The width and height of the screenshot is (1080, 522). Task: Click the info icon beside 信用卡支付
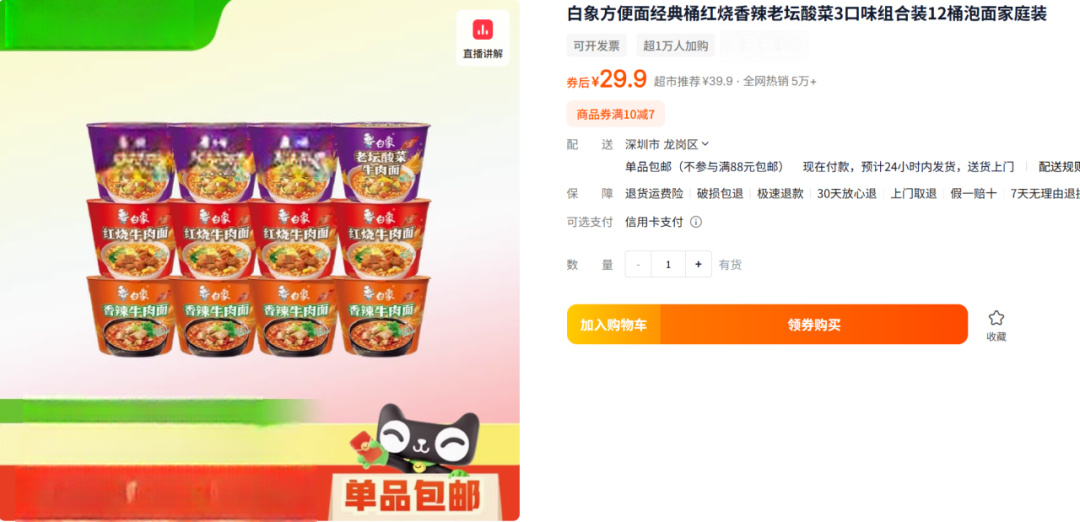point(696,222)
